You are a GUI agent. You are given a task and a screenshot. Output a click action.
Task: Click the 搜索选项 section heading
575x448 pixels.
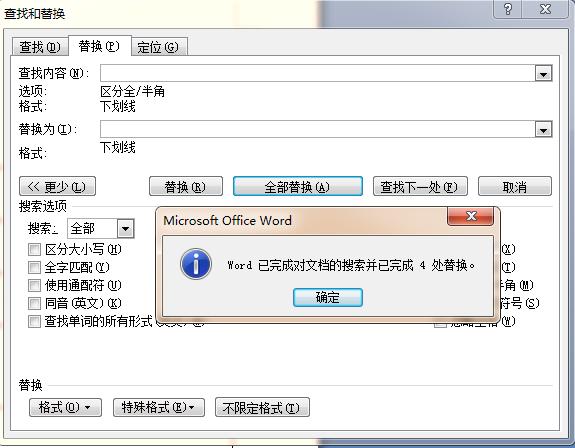[x=43, y=206]
